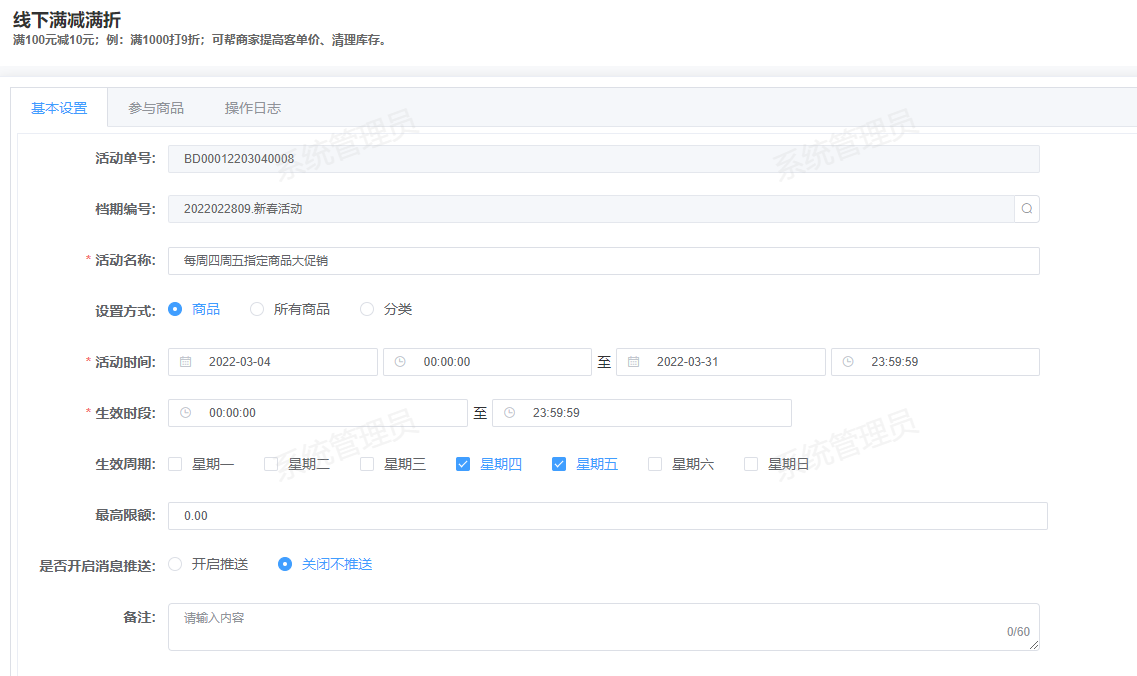The image size is (1137, 676).
Task: Focus the 最高限额 amount field
Action: pos(607,516)
